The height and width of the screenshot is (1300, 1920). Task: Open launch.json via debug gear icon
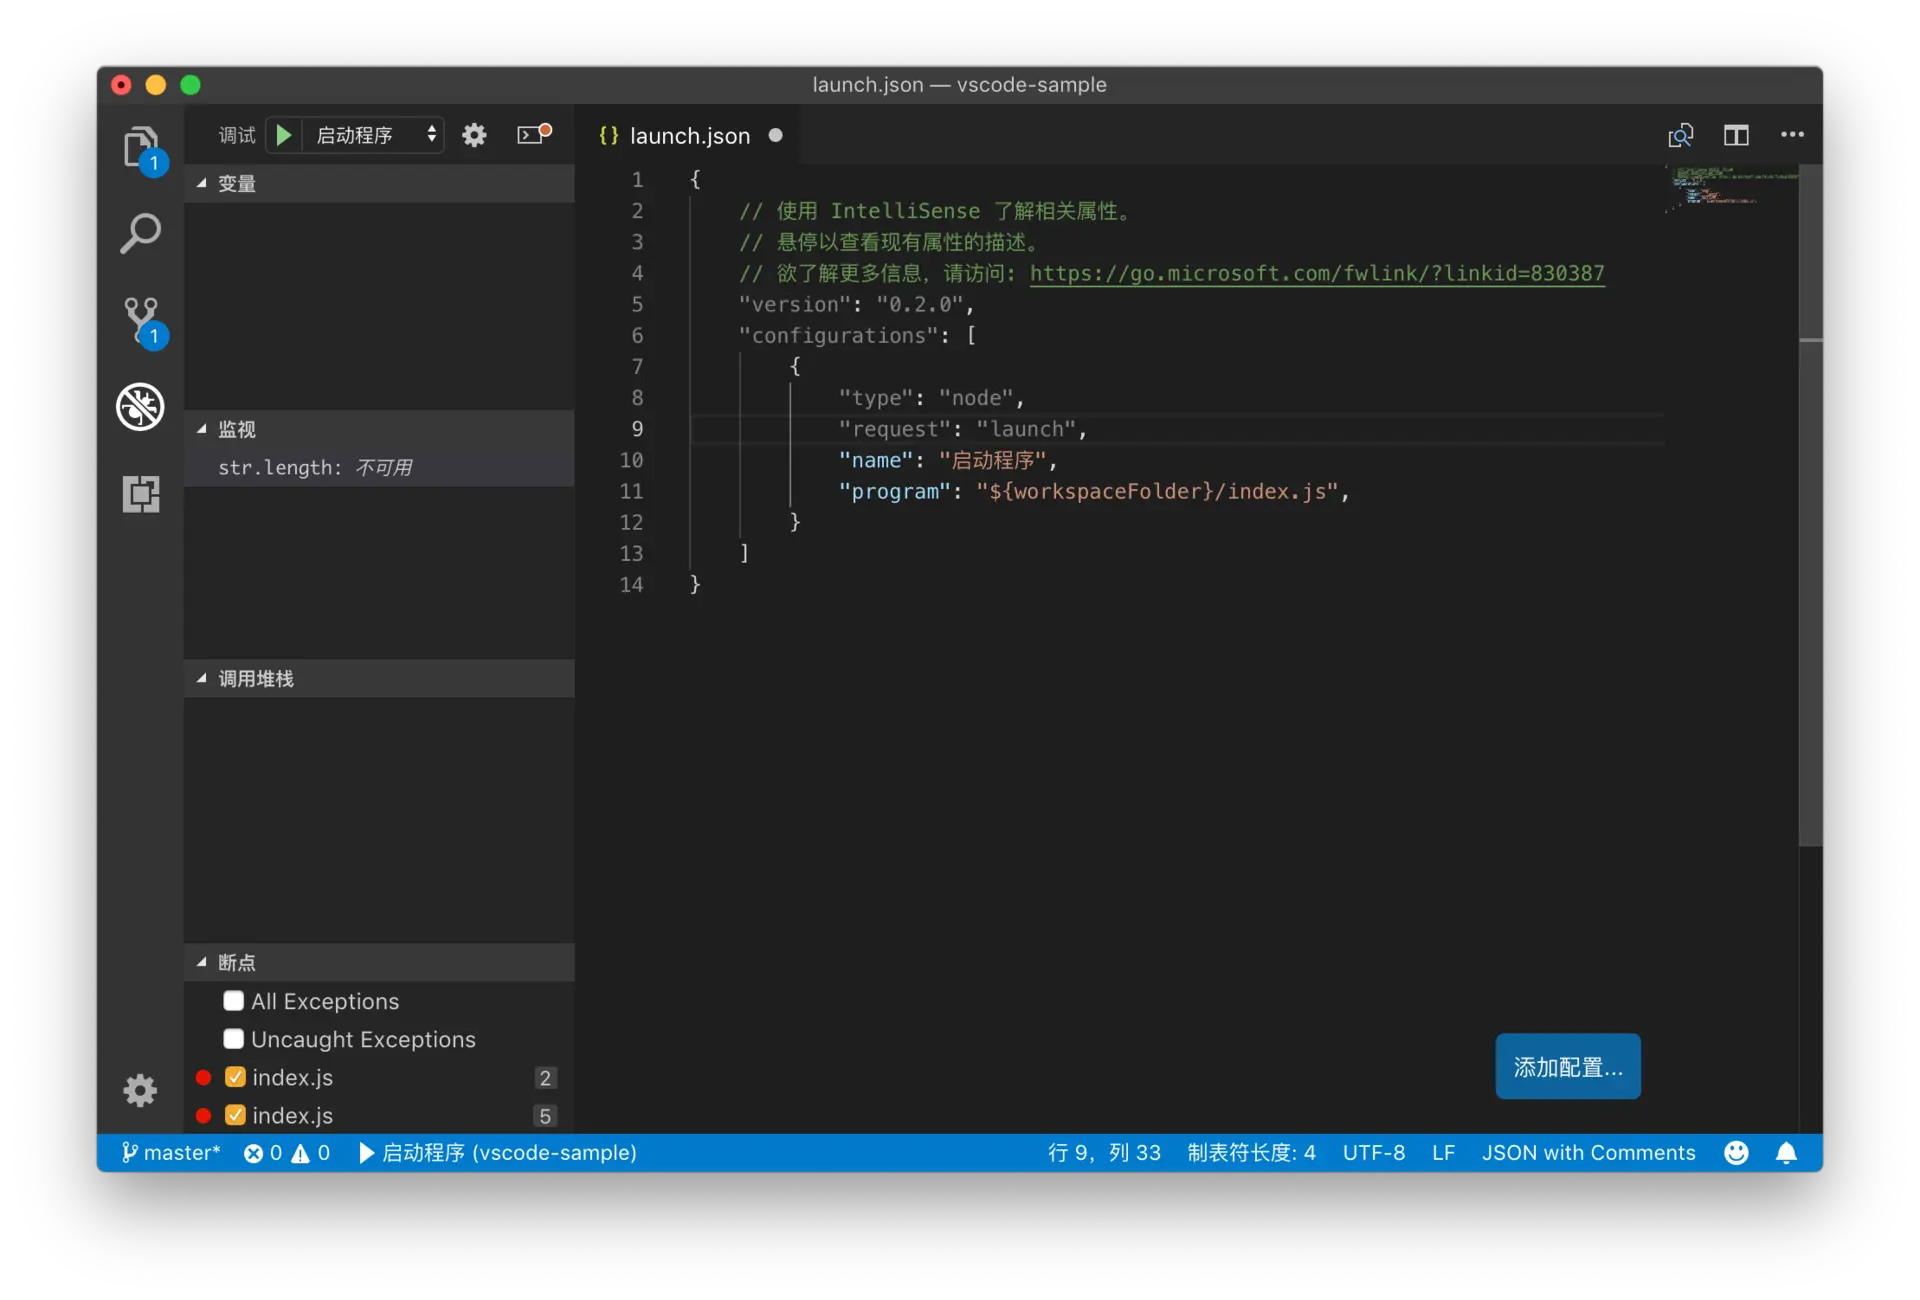tap(474, 135)
